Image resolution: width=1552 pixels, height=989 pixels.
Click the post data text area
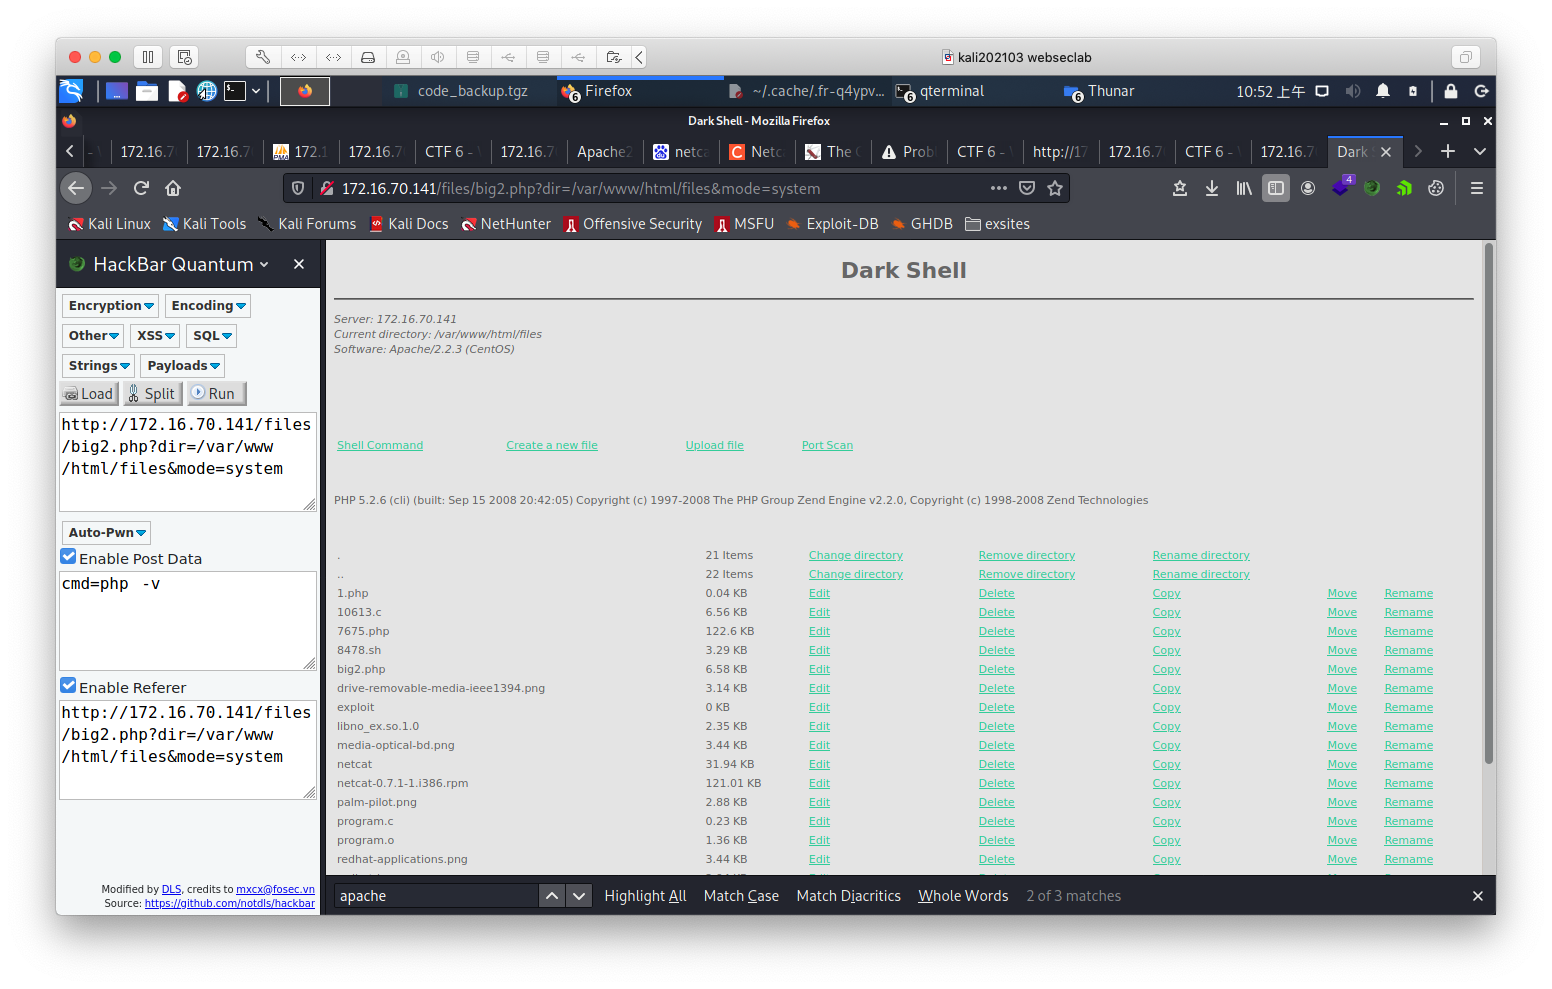pyautogui.click(x=188, y=621)
